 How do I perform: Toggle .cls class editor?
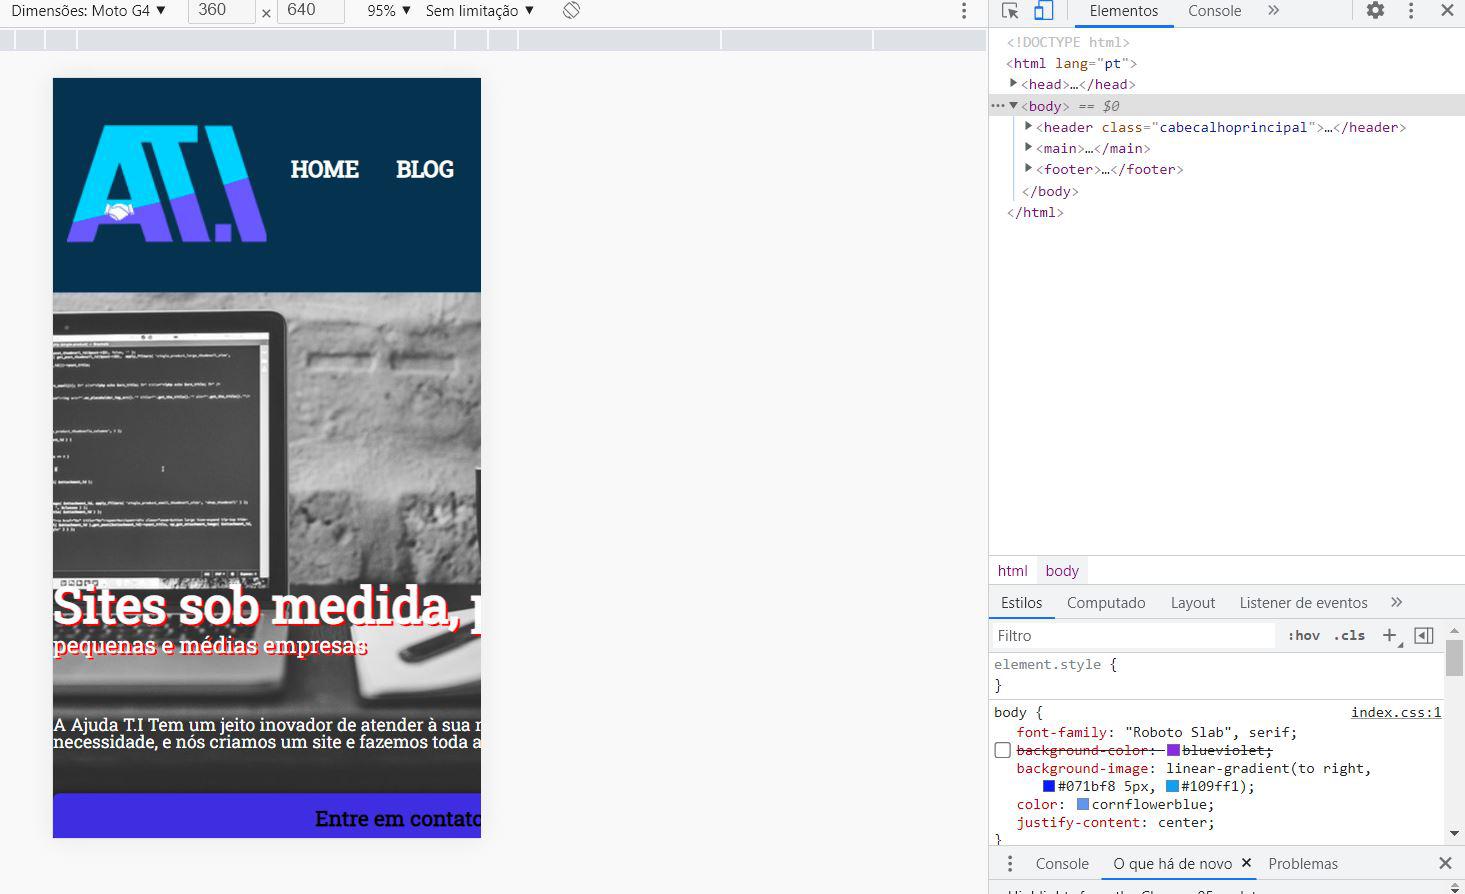tap(1350, 635)
